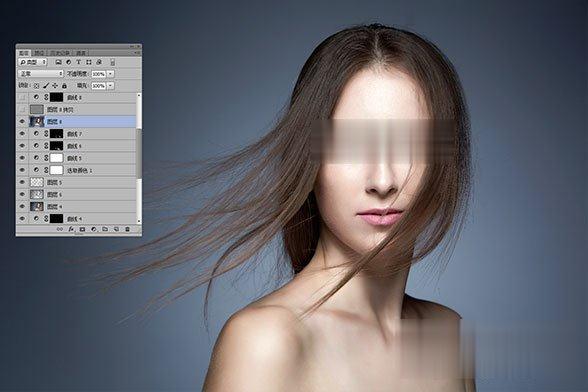Click the create new group folder button
Image resolution: width=588 pixels, height=392 pixels.
(x=105, y=229)
